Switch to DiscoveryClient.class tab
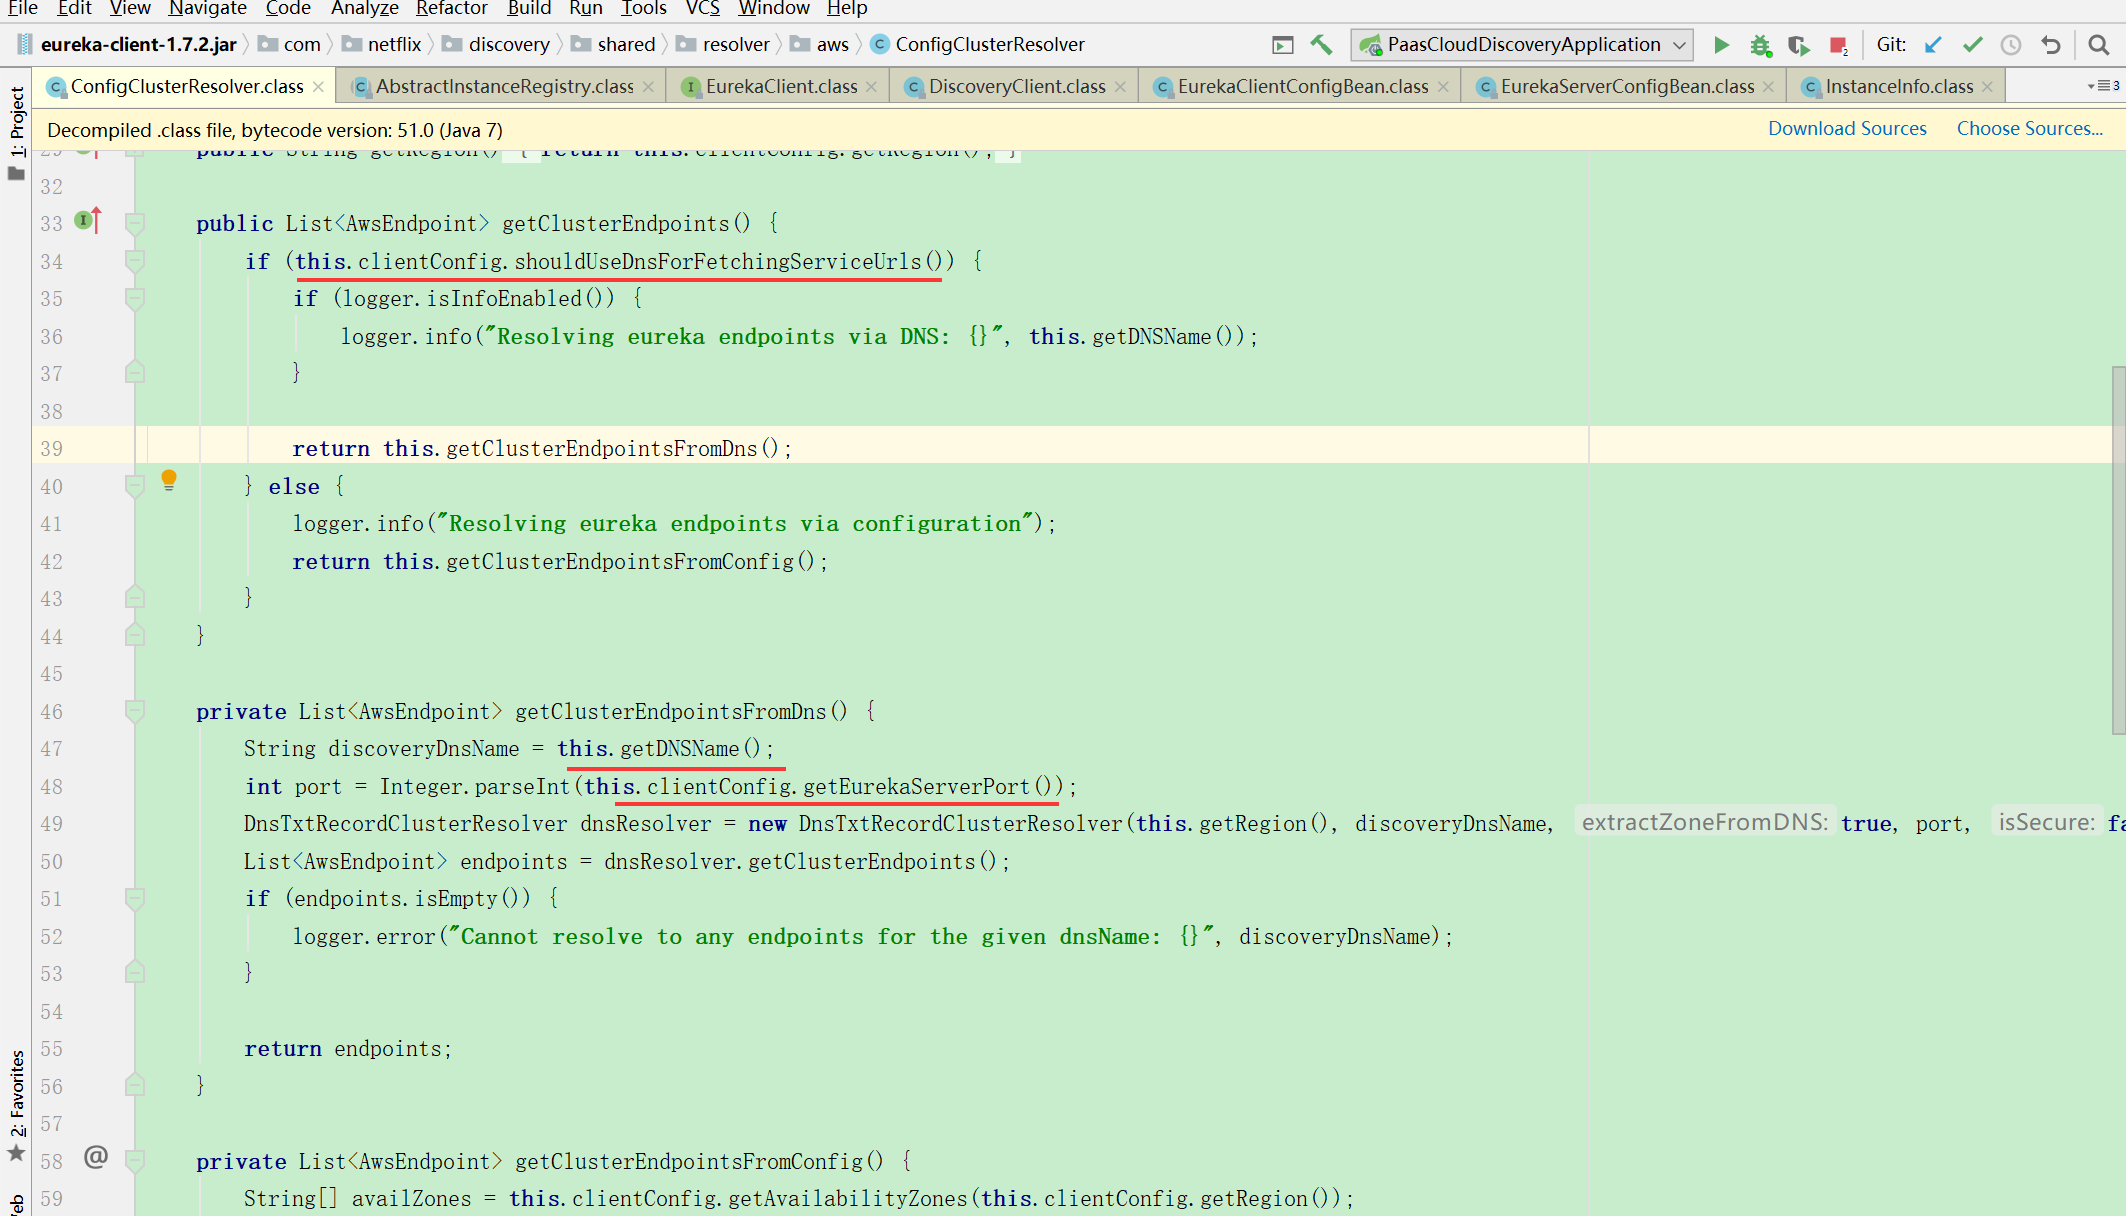The width and height of the screenshot is (2126, 1216). [1016, 87]
